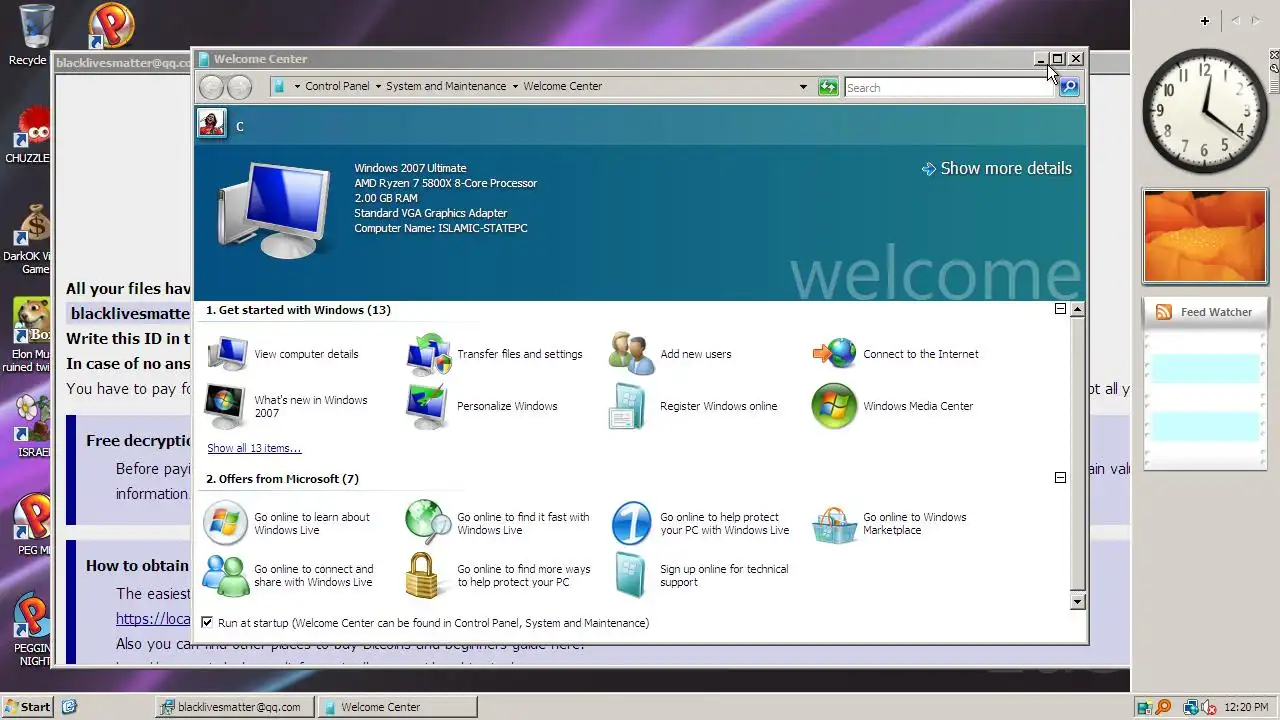Click the Start button

[x=27, y=707]
